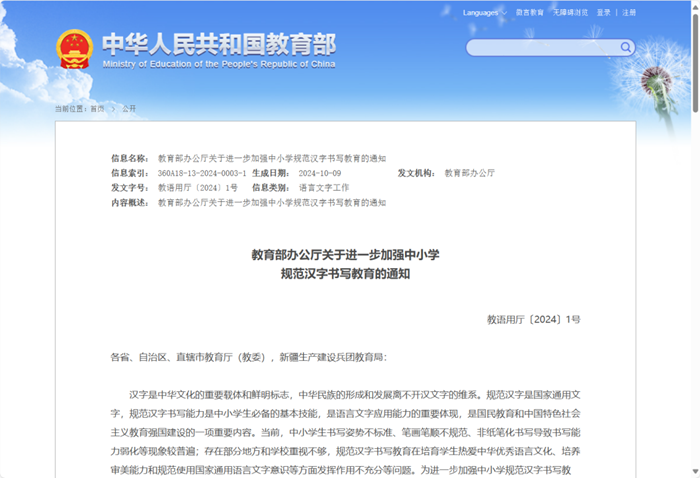The height and width of the screenshot is (478, 700).
Task: Click the 信息名称 notice title value
Action: click(272, 158)
